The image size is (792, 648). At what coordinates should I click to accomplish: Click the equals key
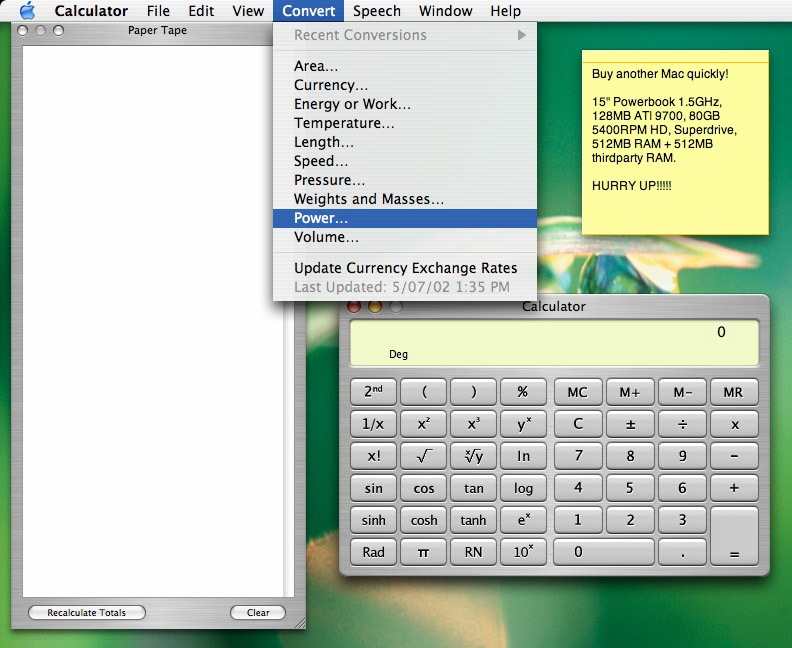pyautogui.click(x=734, y=536)
